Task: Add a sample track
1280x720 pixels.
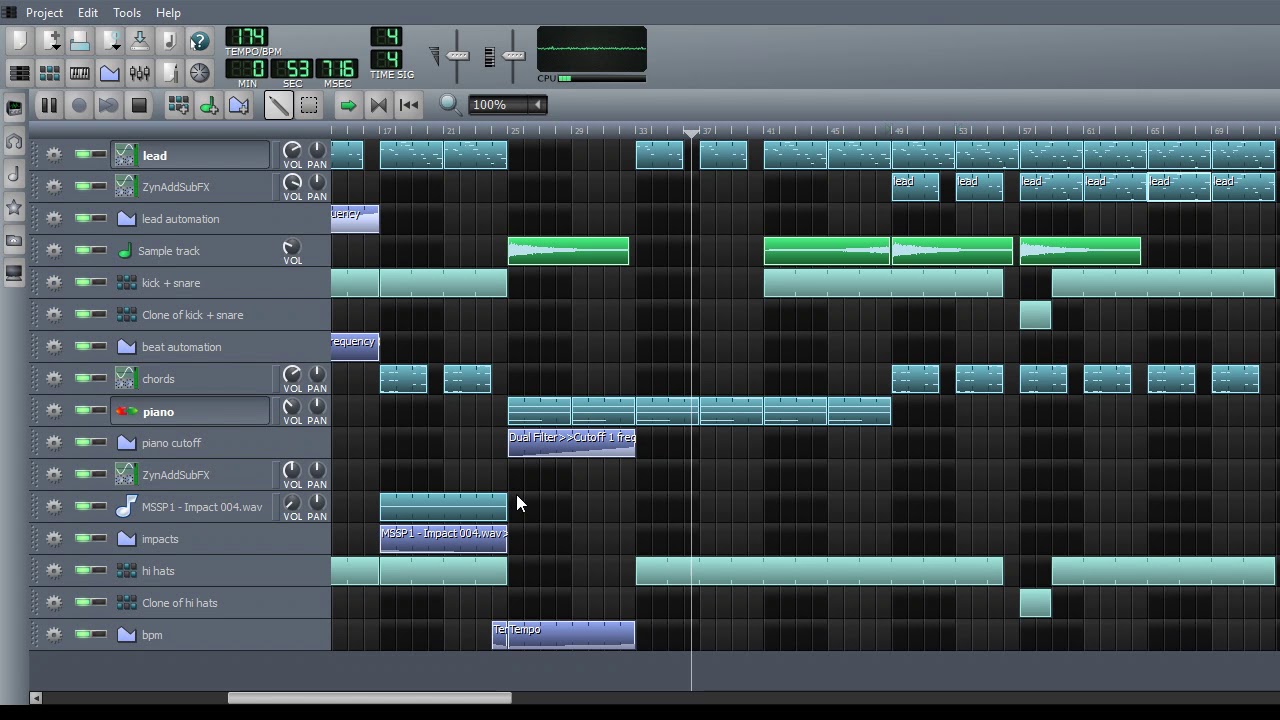Action: point(208,105)
